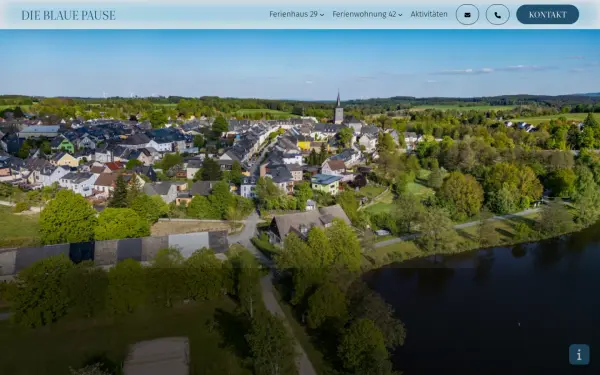Image resolution: width=600 pixels, height=375 pixels.
Task: Click the phone call icon
Action: [x=497, y=15]
